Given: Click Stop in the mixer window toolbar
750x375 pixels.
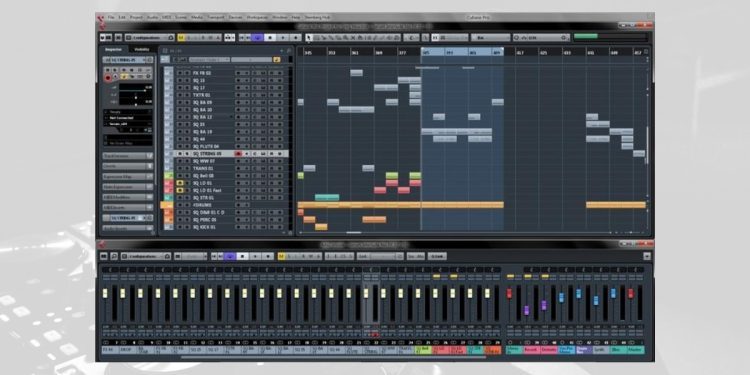Looking at the screenshot, I should click(x=243, y=256).
